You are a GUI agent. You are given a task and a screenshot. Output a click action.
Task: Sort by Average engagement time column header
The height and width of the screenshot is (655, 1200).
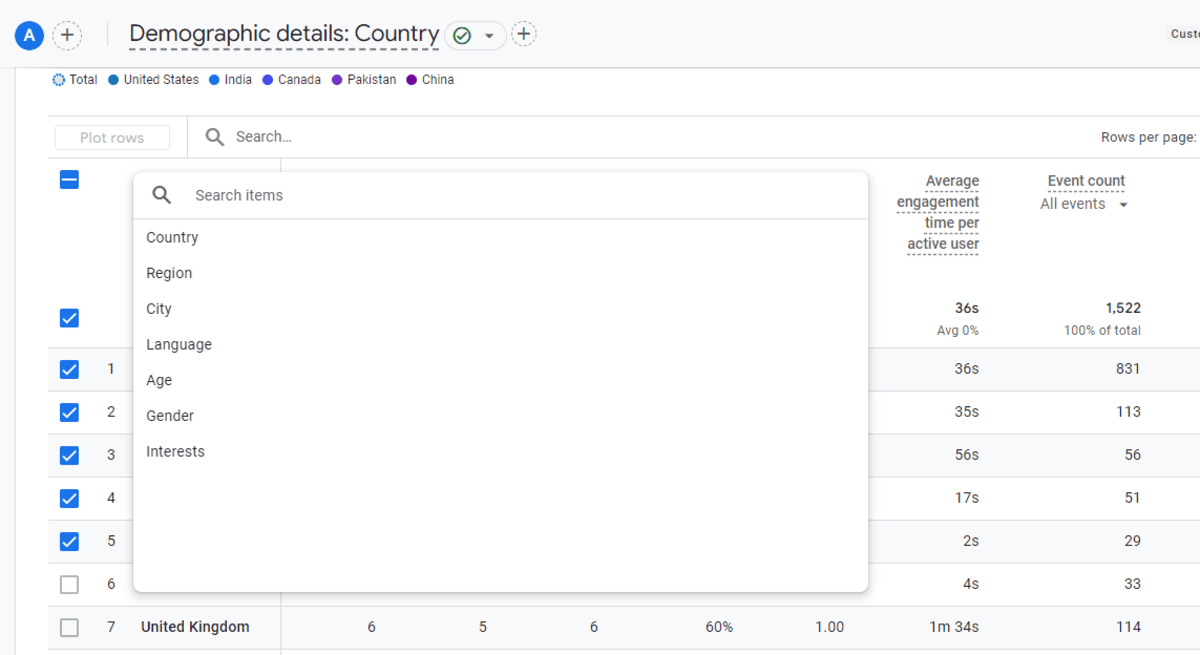(938, 212)
